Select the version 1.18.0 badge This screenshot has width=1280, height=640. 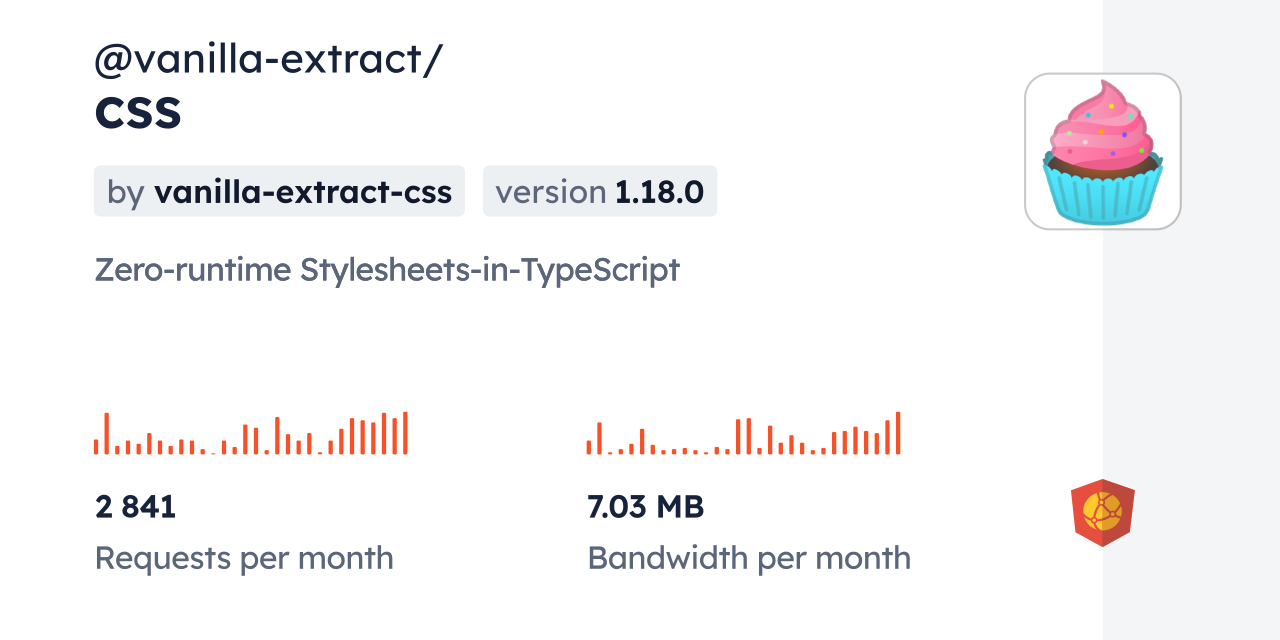(600, 191)
